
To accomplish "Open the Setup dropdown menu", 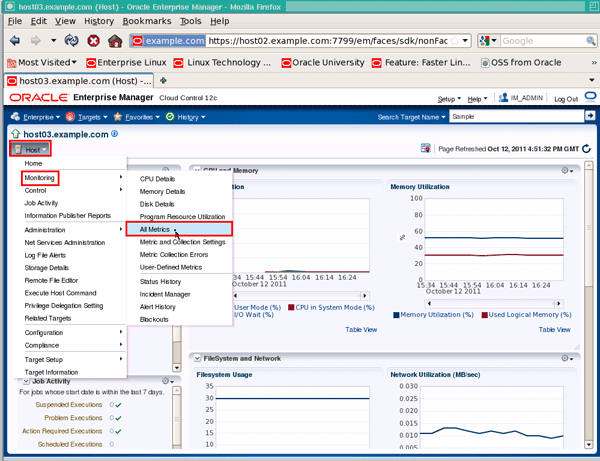I will click(x=449, y=99).
